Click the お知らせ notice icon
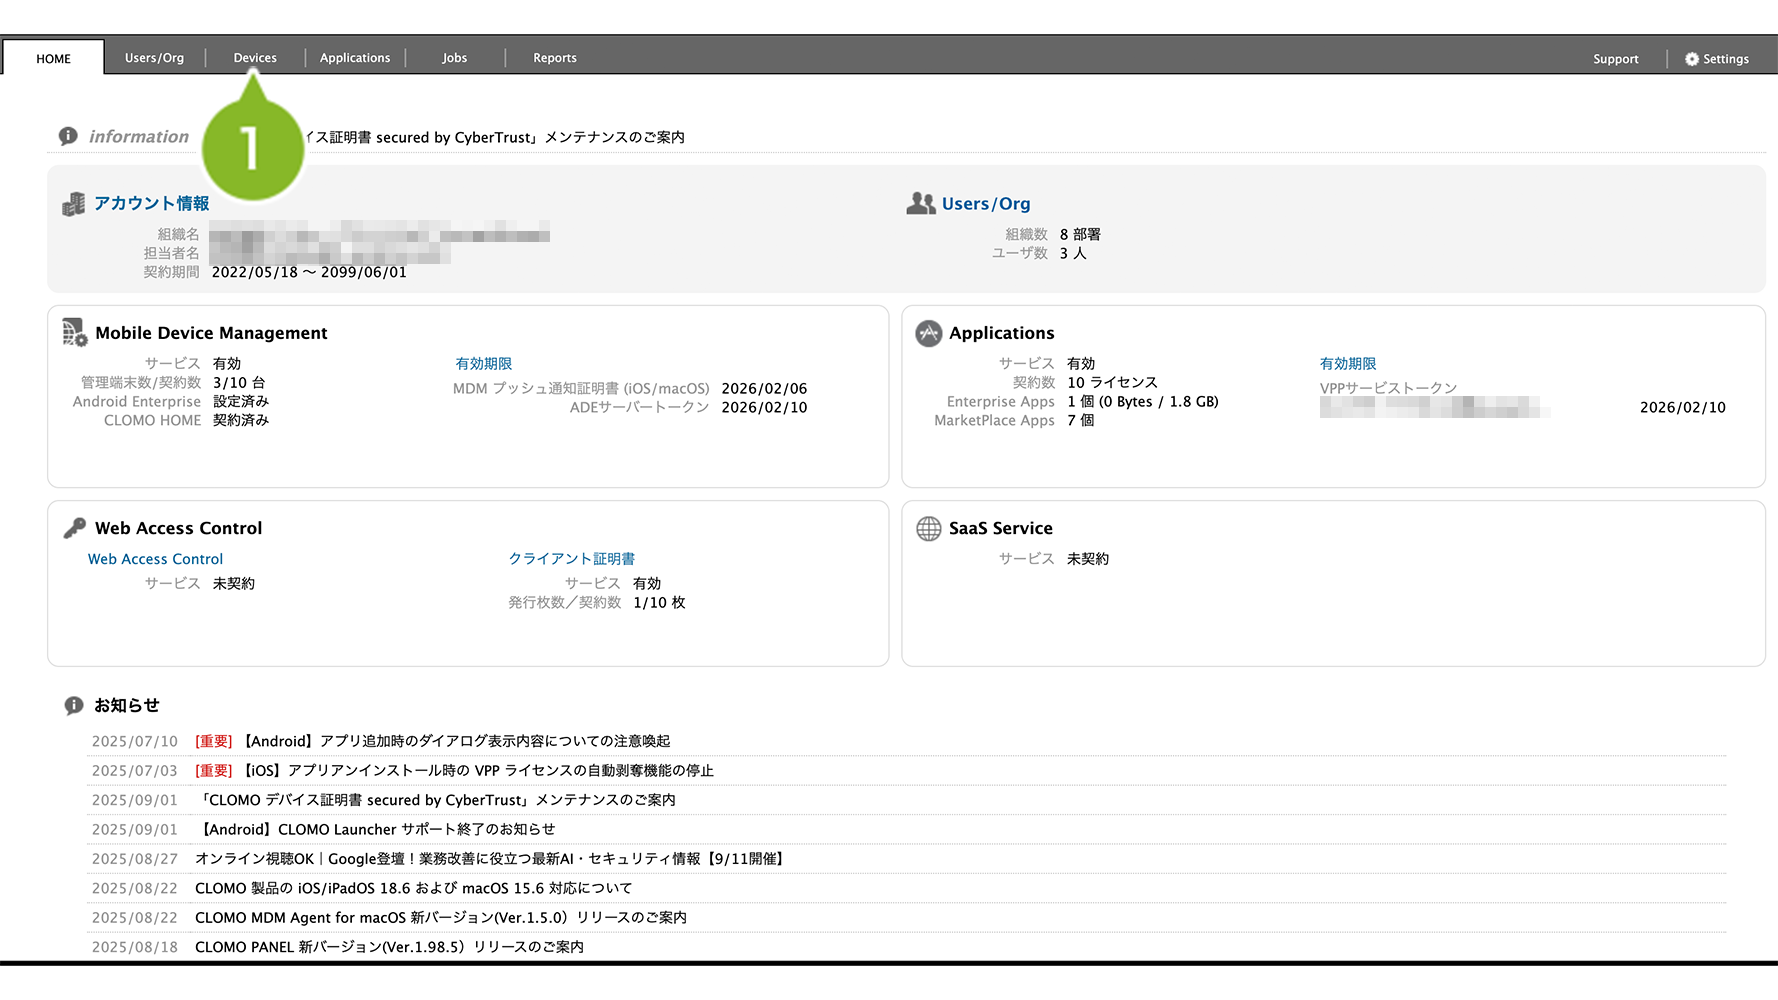This screenshot has width=1778, height=1000. [x=73, y=706]
